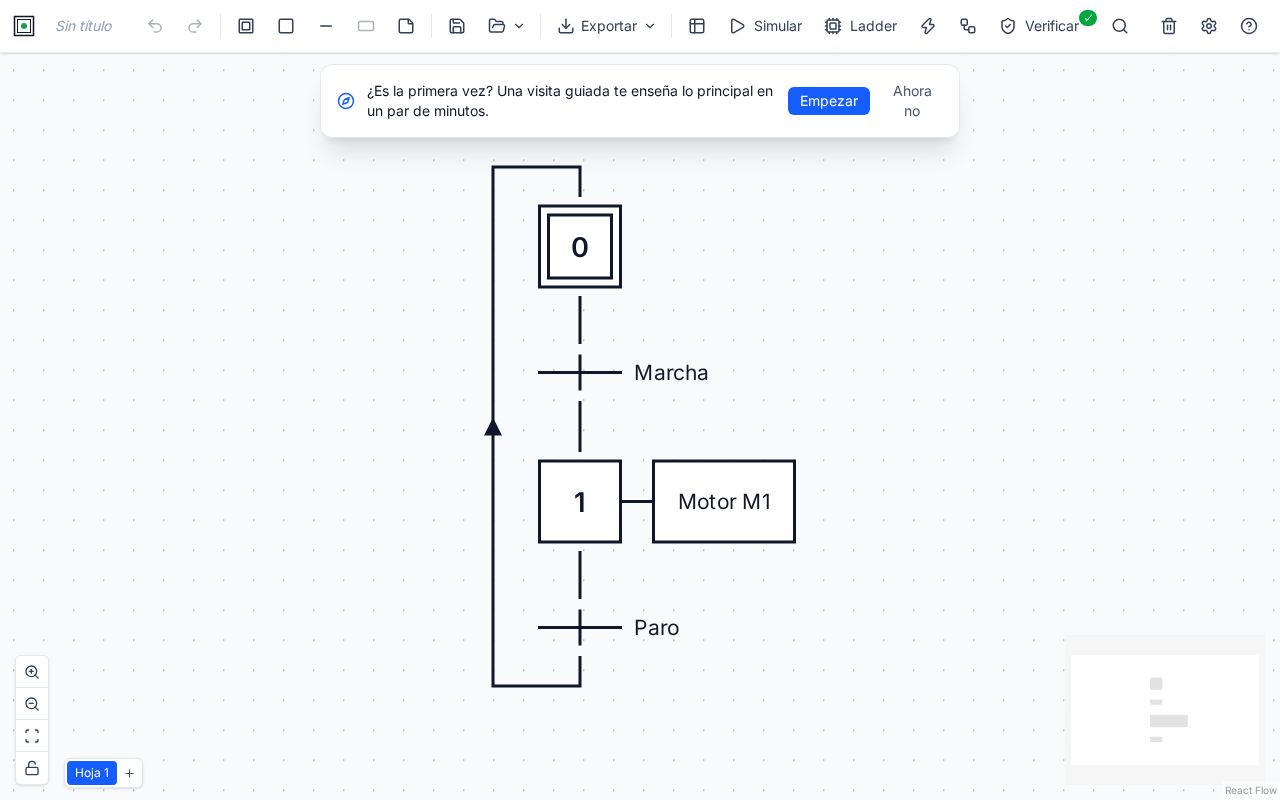Add an action box (rounded rectangle) tool
1280x800 pixels.
[x=366, y=26]
